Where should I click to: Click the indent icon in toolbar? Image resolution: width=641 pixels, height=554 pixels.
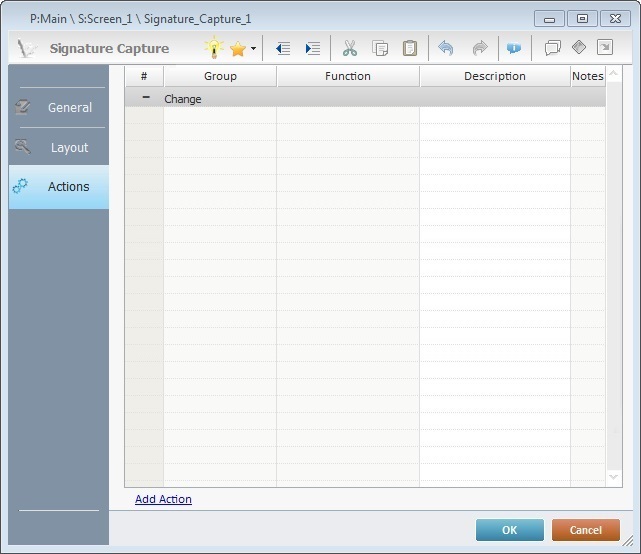[x=313, y=48]
